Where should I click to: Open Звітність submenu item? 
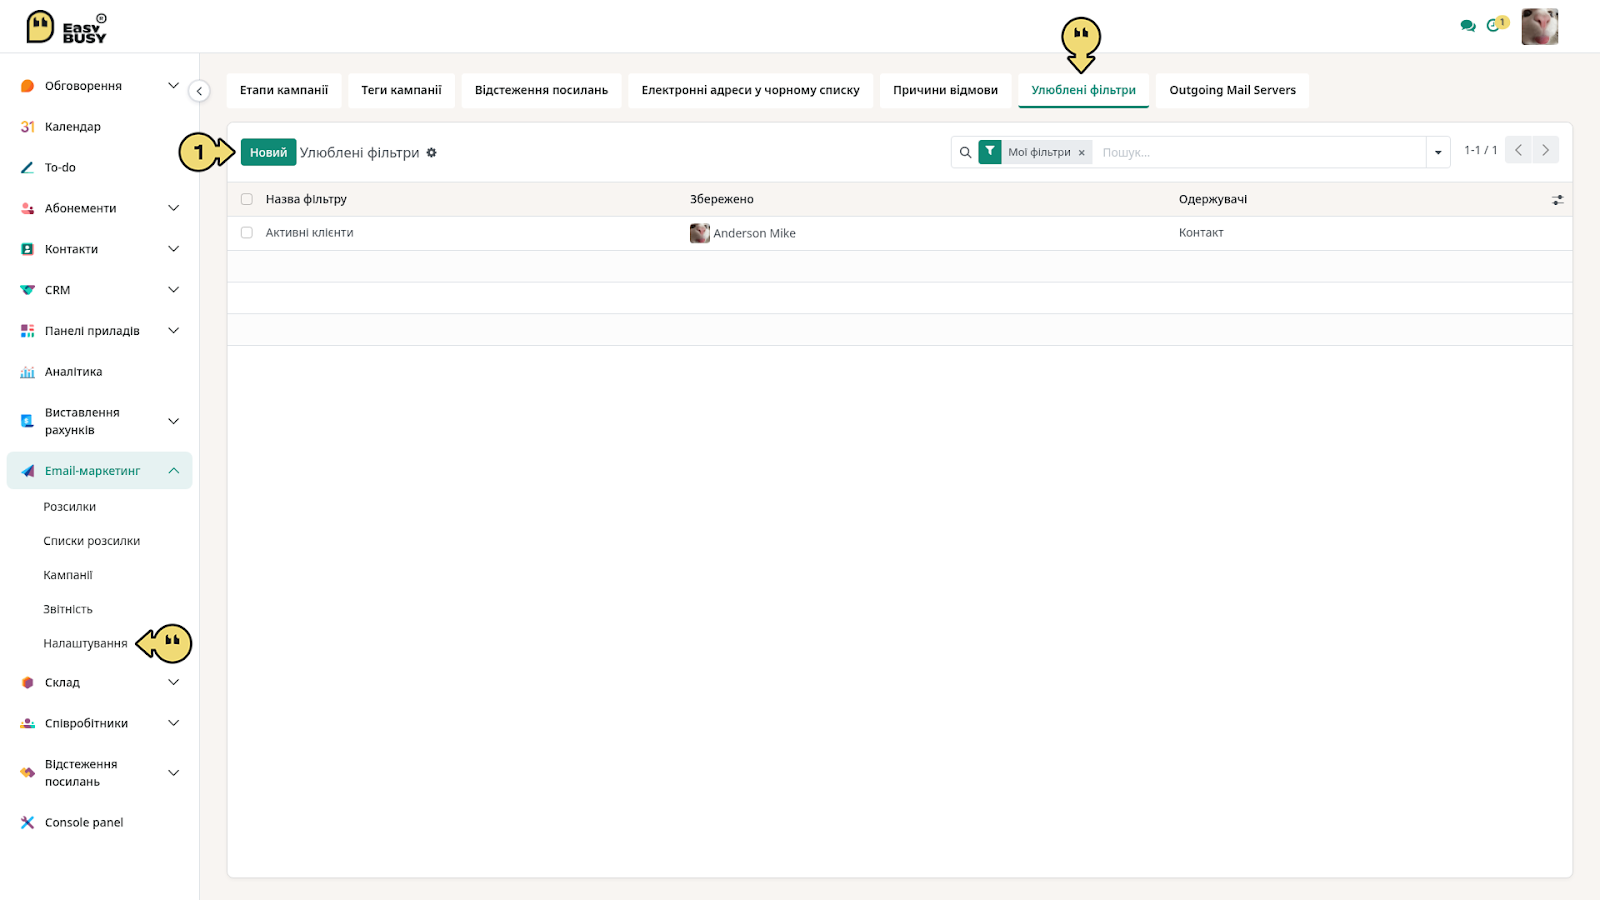coord(68,609)
